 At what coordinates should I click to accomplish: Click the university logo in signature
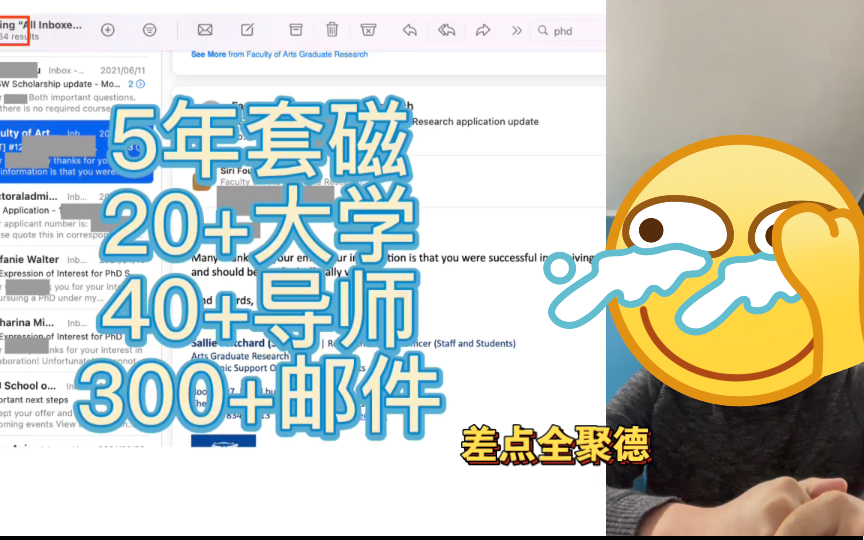223,441
